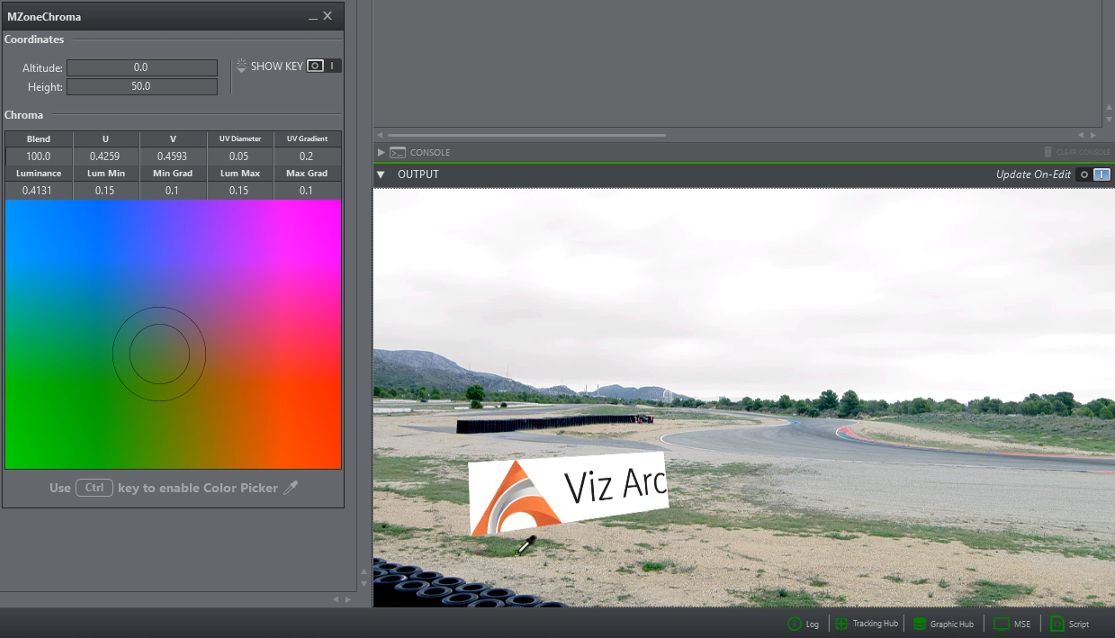Image resolution: width=1115 pixels, height=638 pixels.
Task: Open the Script status icon
Action: tap(1057, 624)
